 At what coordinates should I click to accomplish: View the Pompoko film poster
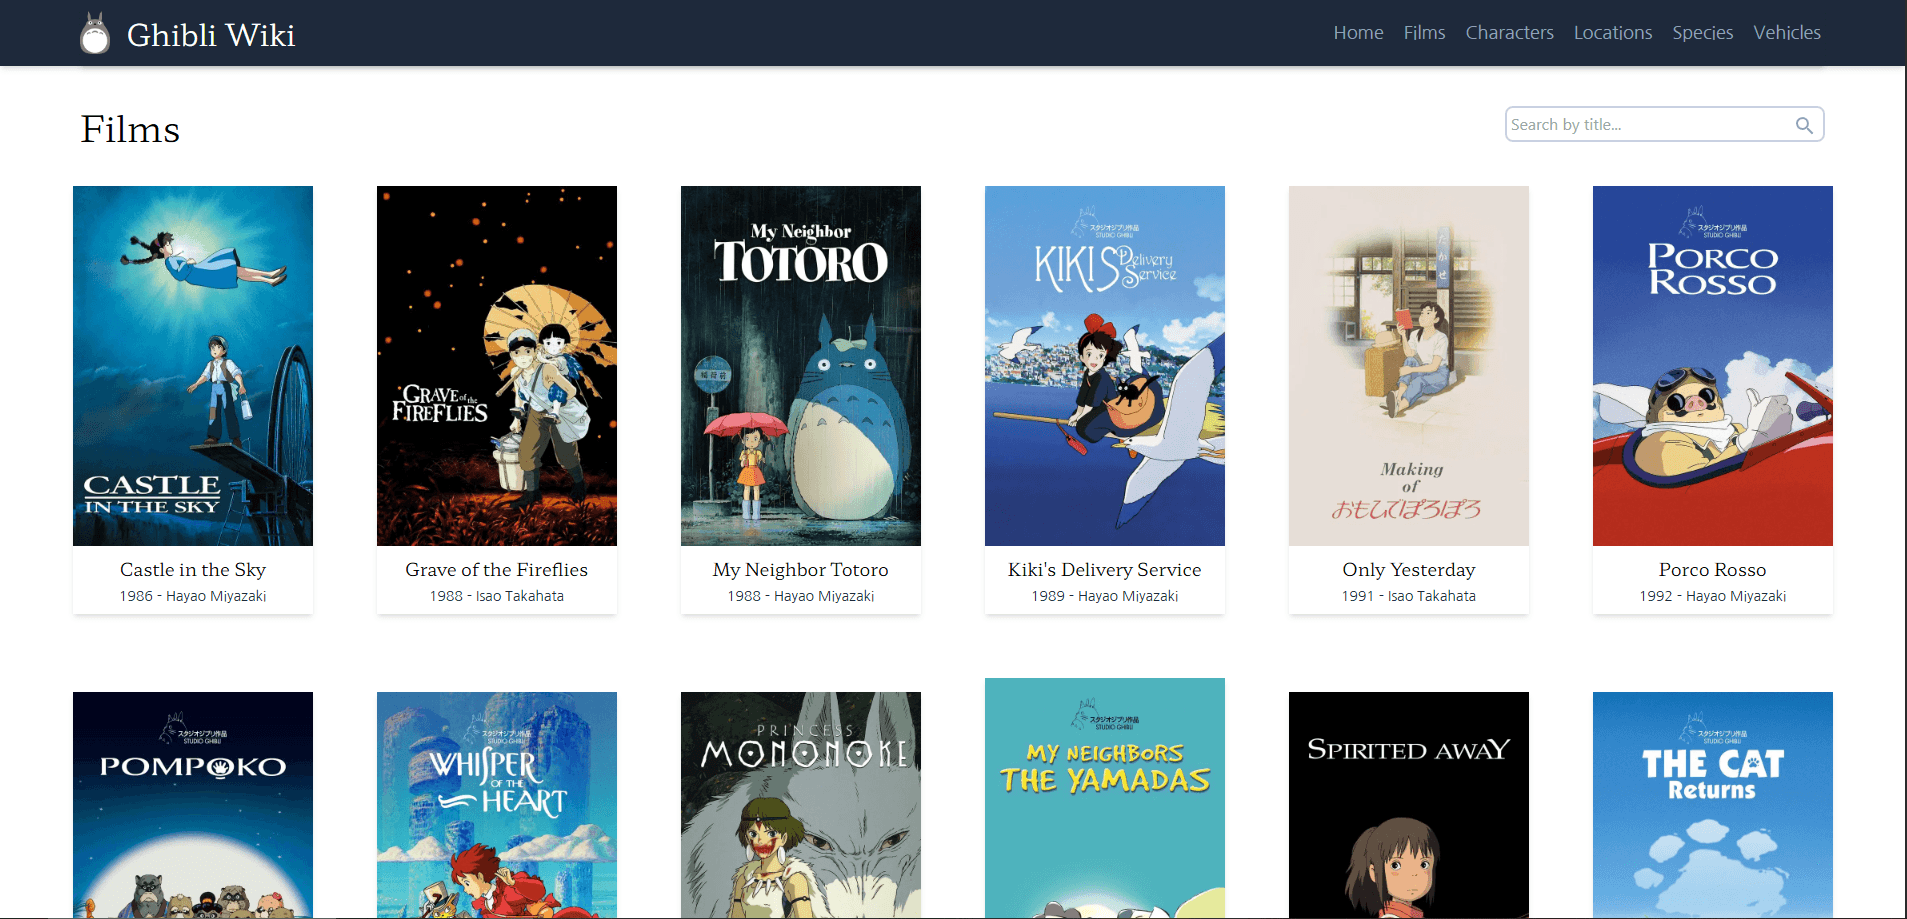pos(193,804)
